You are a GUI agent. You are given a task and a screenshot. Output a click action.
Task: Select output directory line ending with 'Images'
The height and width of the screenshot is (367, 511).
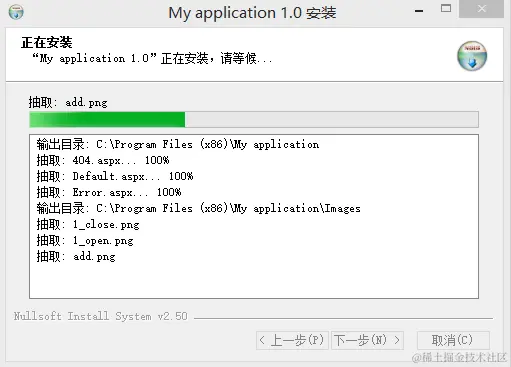199,209
